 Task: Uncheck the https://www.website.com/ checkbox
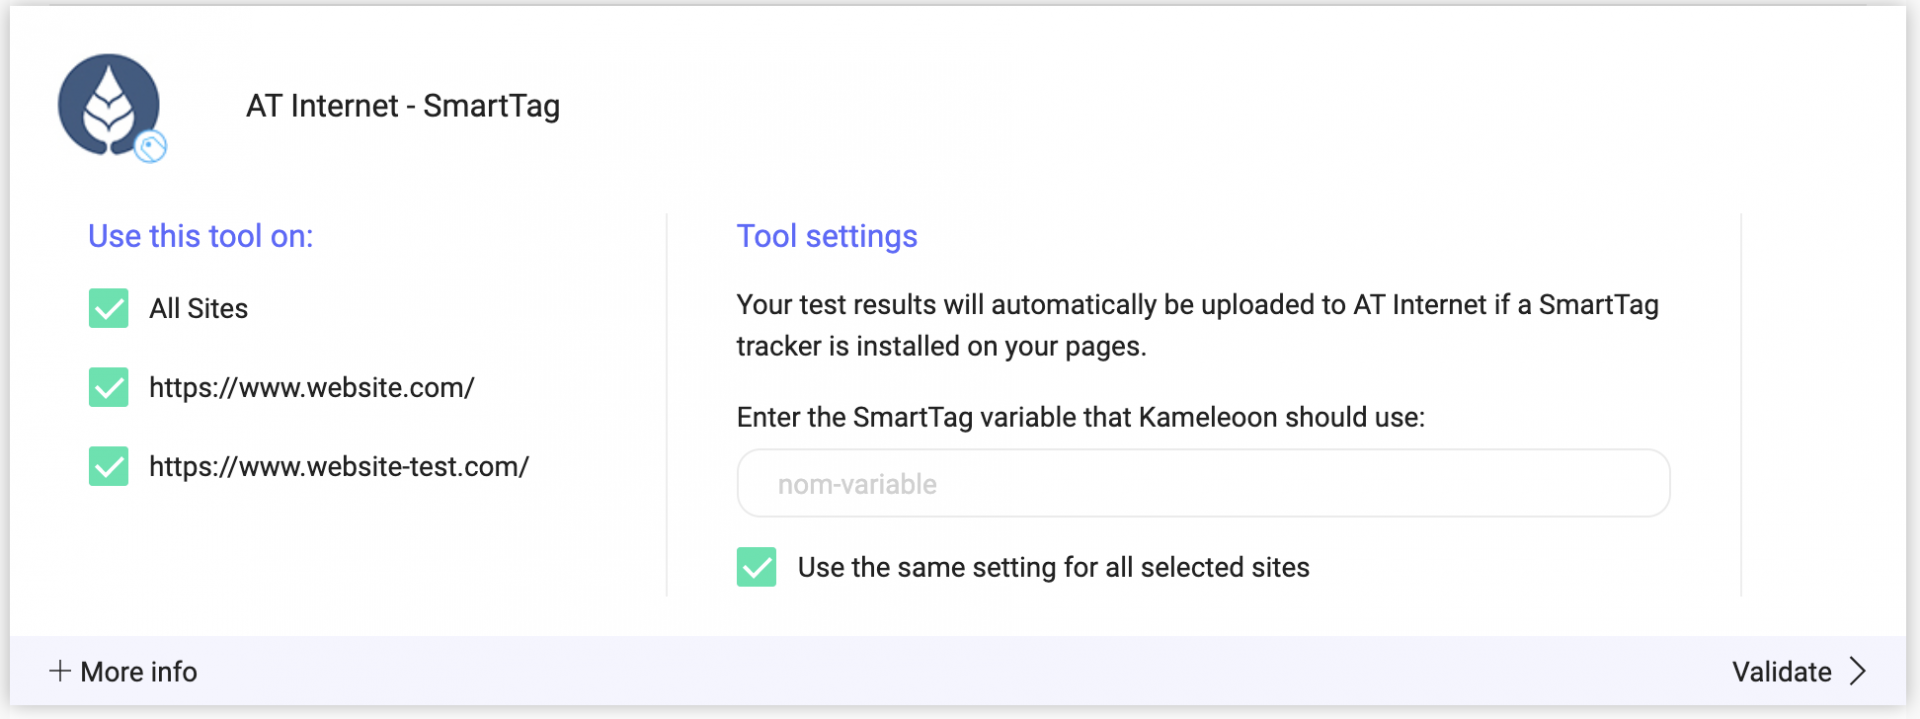109,387
